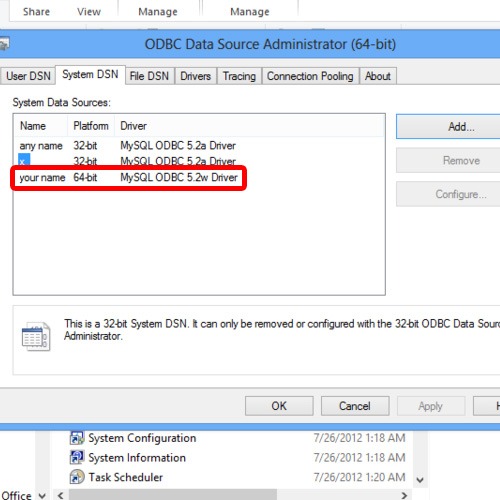The image size is (500, 500).
Task: Select Task Scheduler file name in Explorer
Action: click(126, 477)
